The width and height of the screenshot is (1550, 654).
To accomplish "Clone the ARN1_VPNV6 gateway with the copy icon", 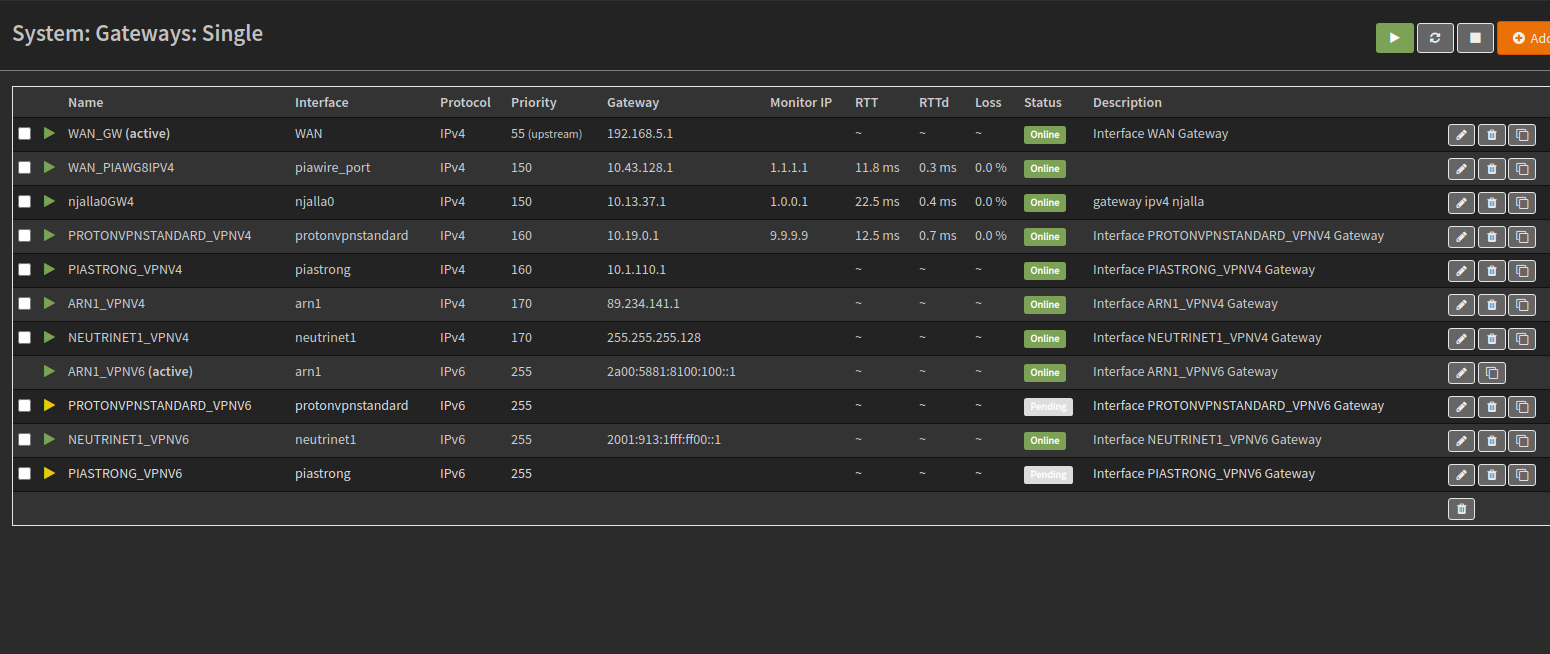I will (x=1491, y=373).
